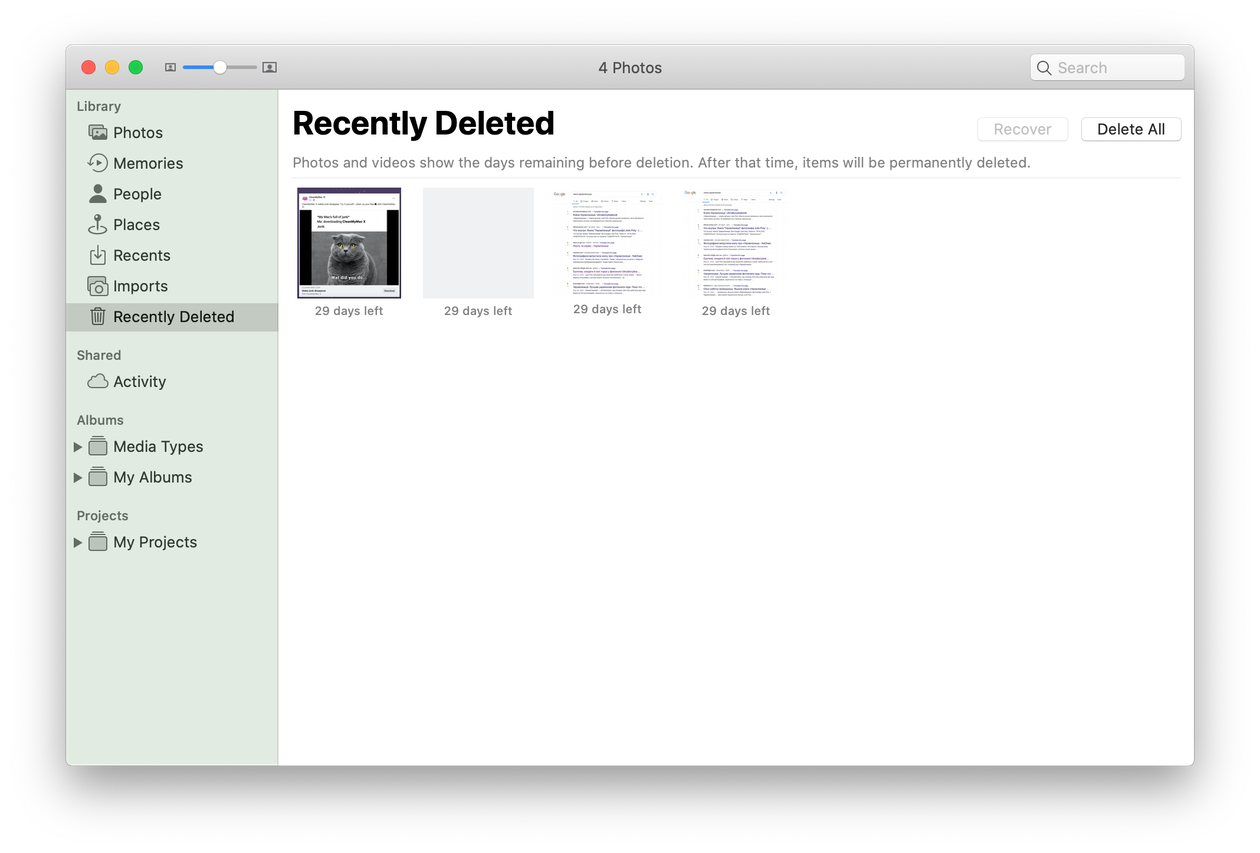The height and width of the screenshot is (853, 1260).
Task: Click '29 days left' under cat photo
Action: 349,311
